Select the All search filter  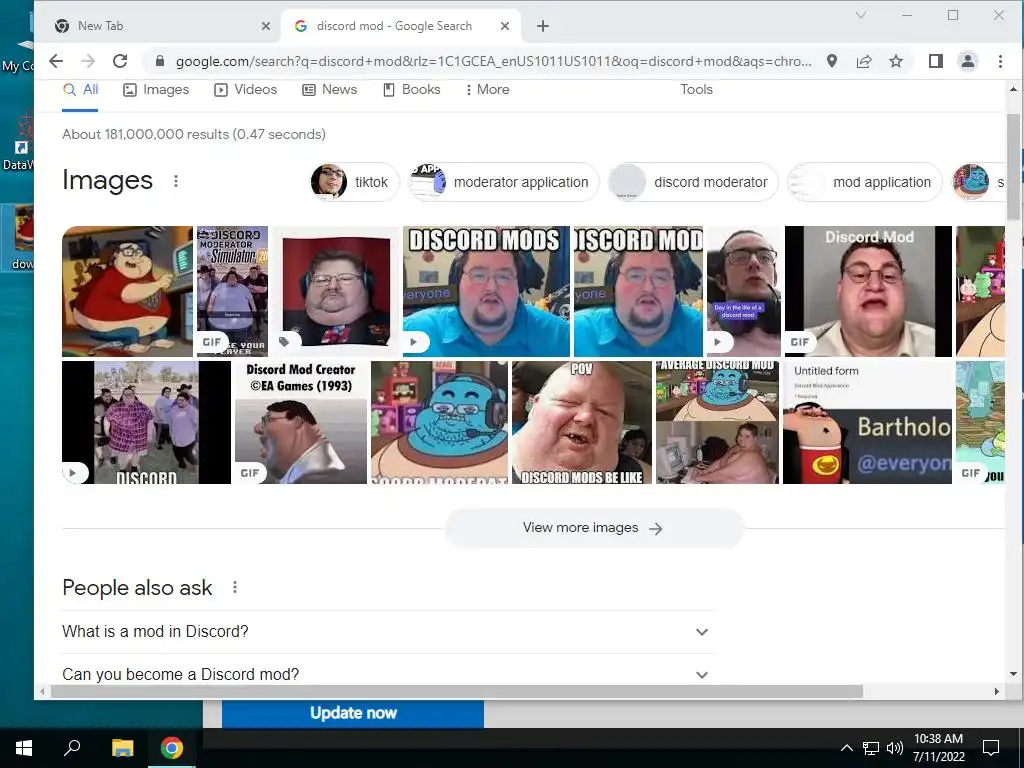(x=80, y=89)
